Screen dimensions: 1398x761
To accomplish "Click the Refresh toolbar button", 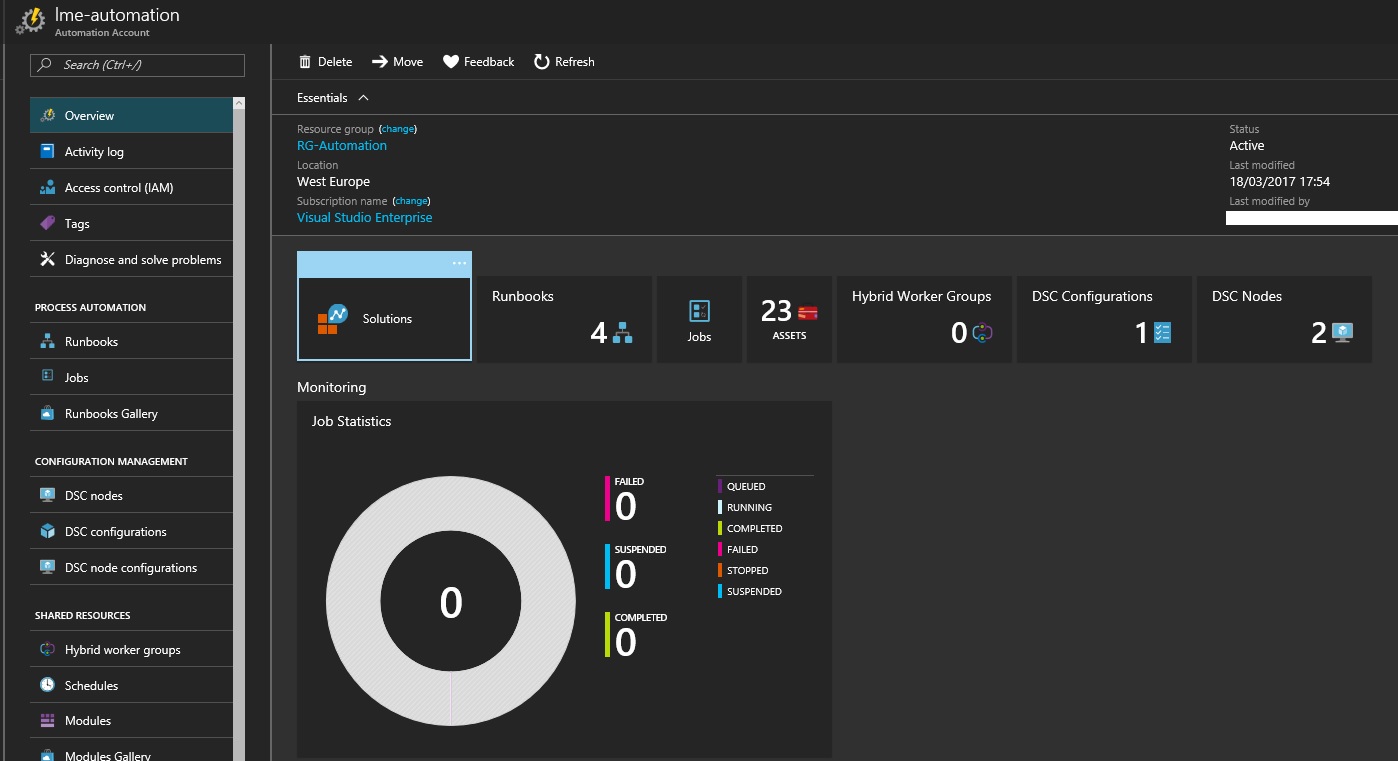I will 564,62.
